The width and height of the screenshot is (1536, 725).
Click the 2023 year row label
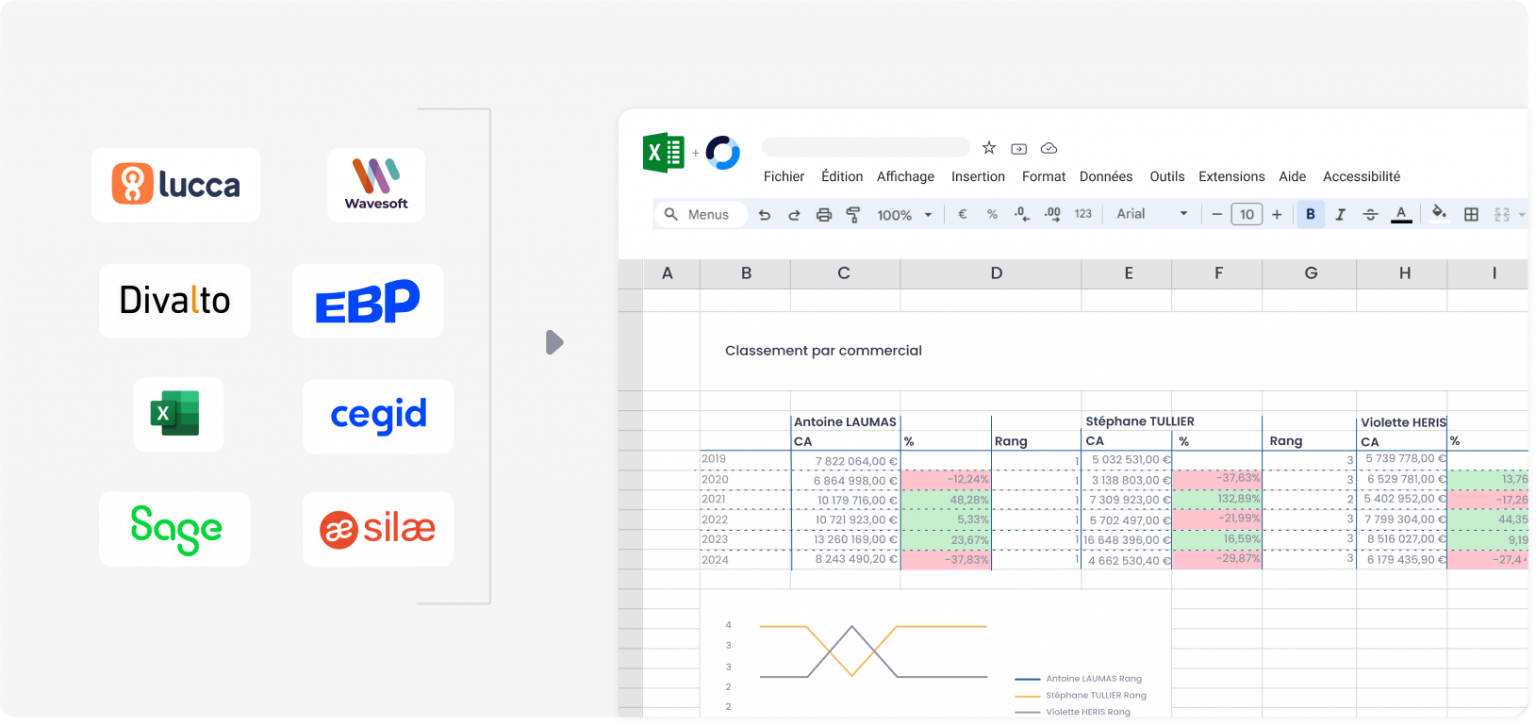[x=715, y=539]
